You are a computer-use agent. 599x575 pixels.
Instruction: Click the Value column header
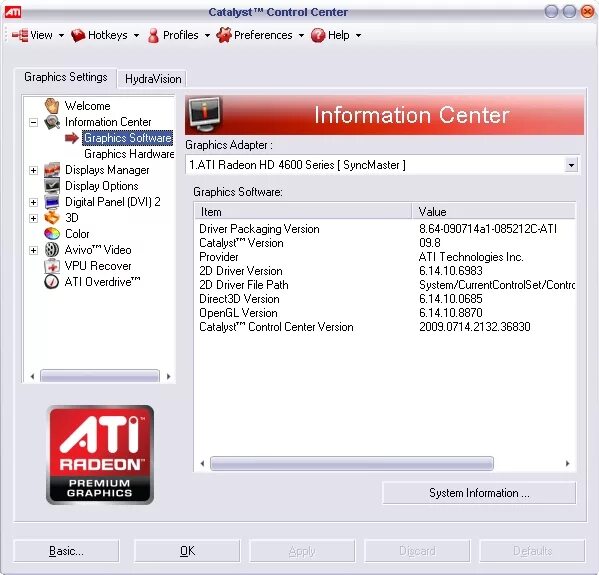pos(494,212)
